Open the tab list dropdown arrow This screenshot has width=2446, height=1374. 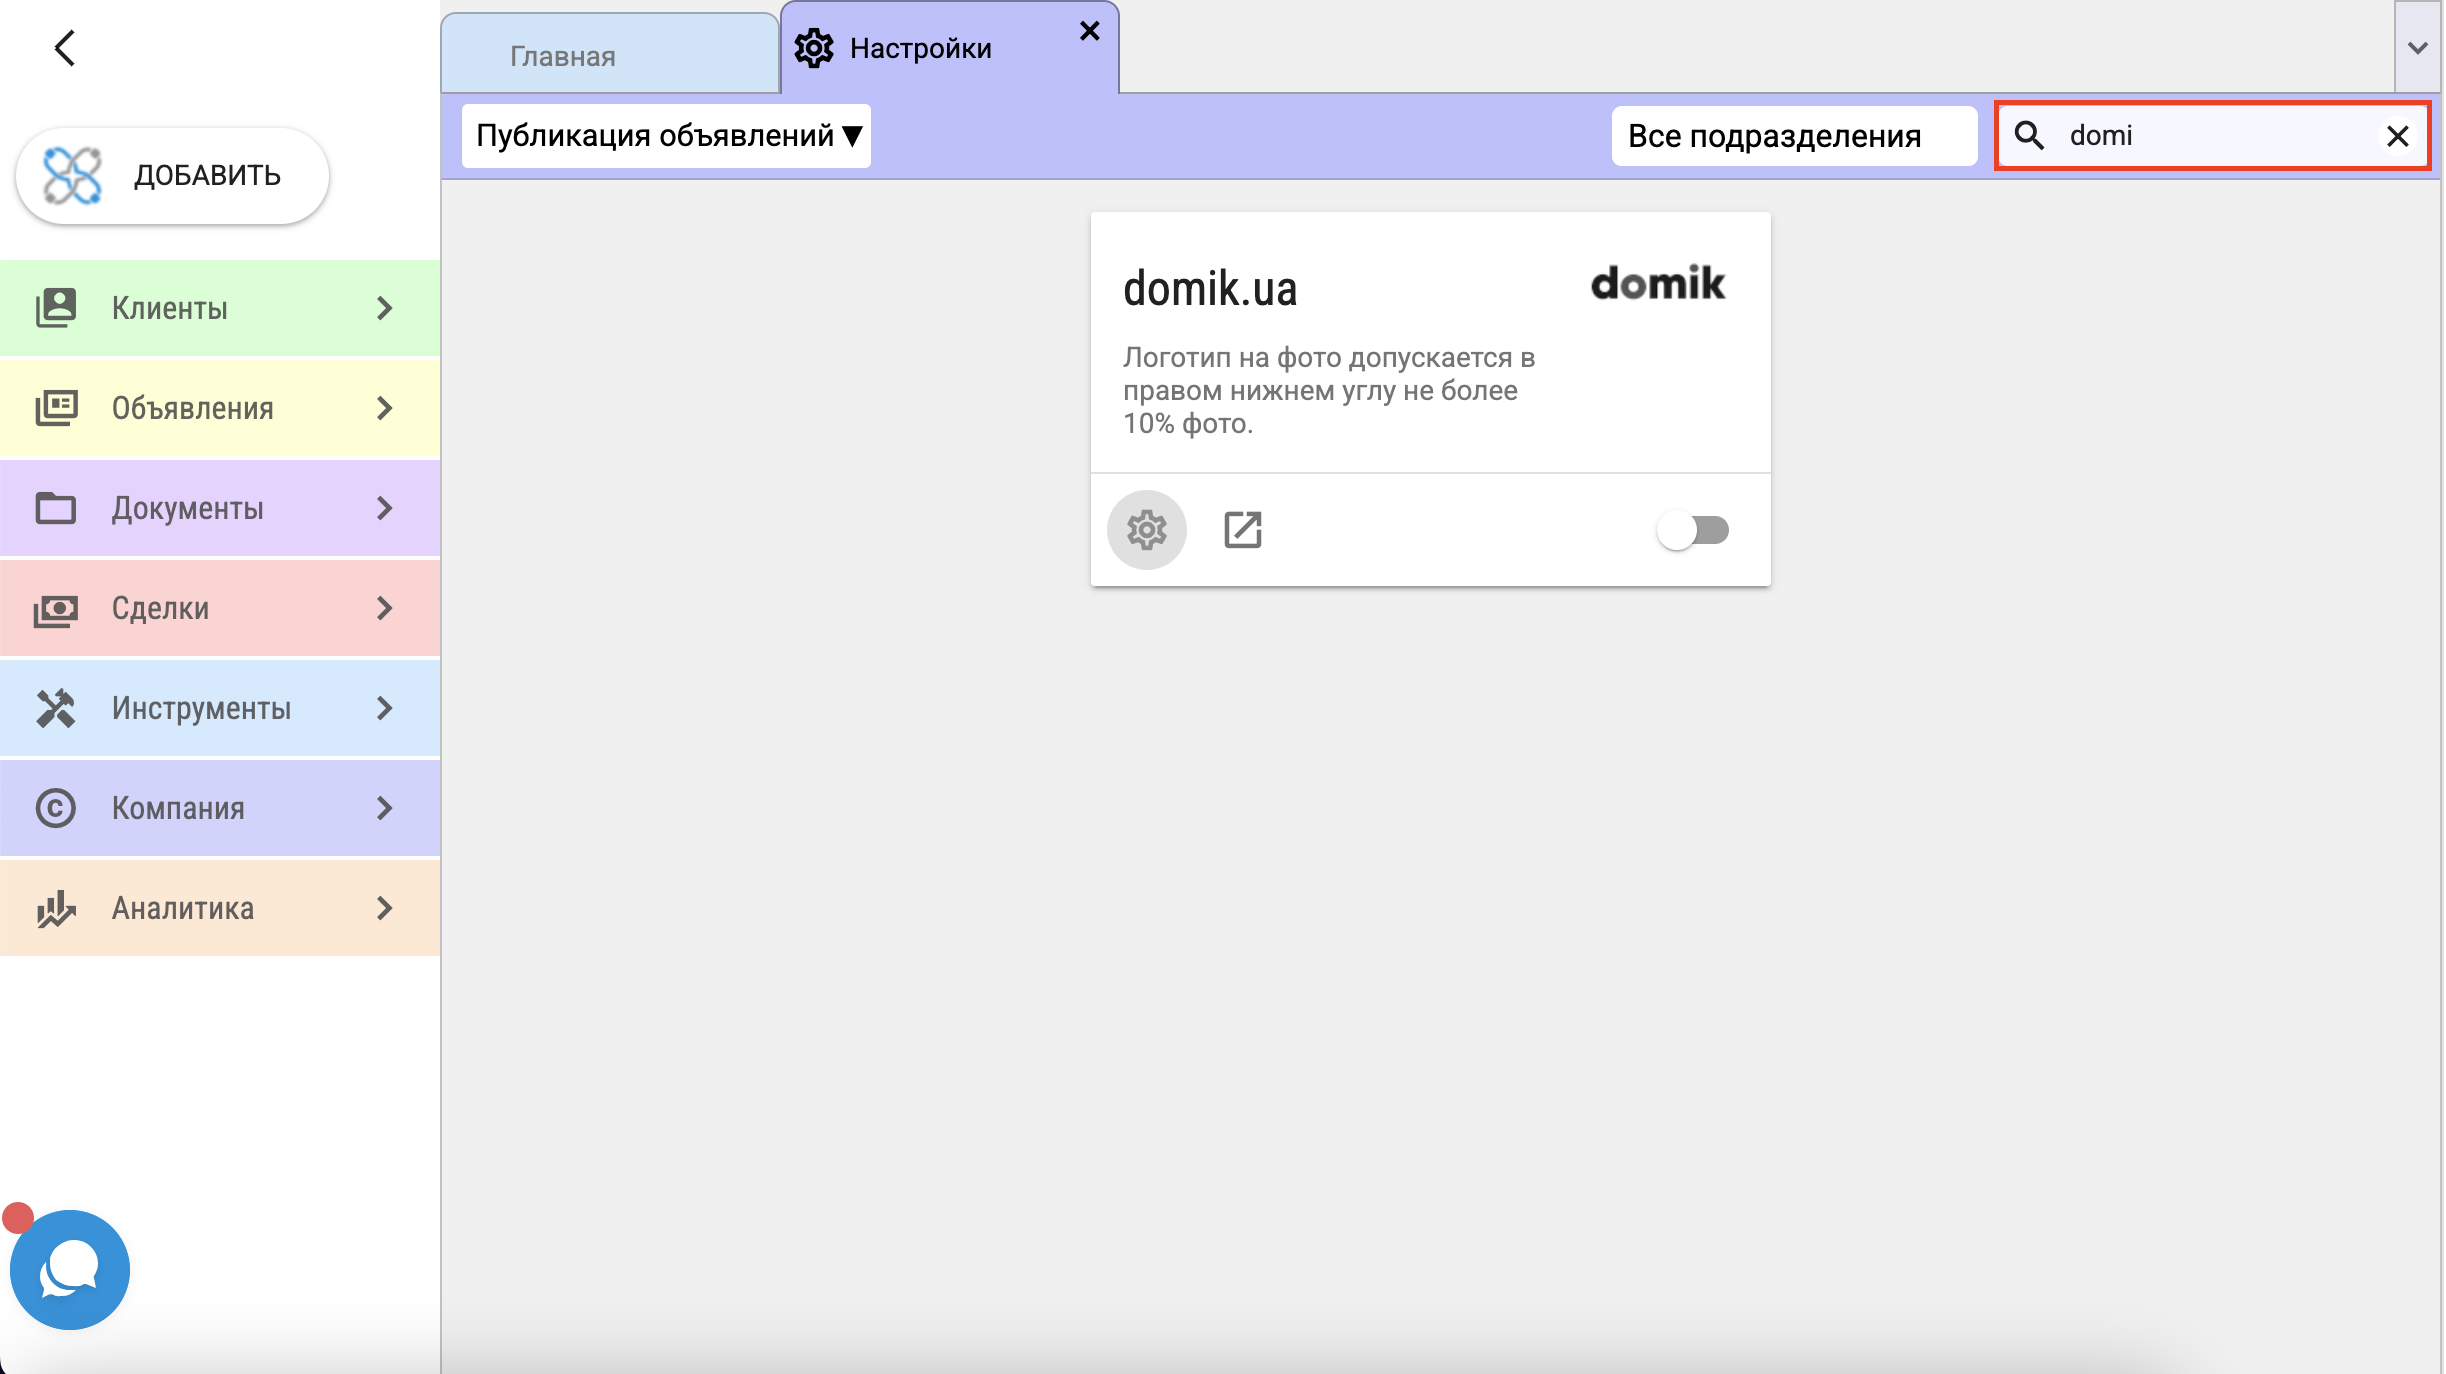(x=2418, y=47)
